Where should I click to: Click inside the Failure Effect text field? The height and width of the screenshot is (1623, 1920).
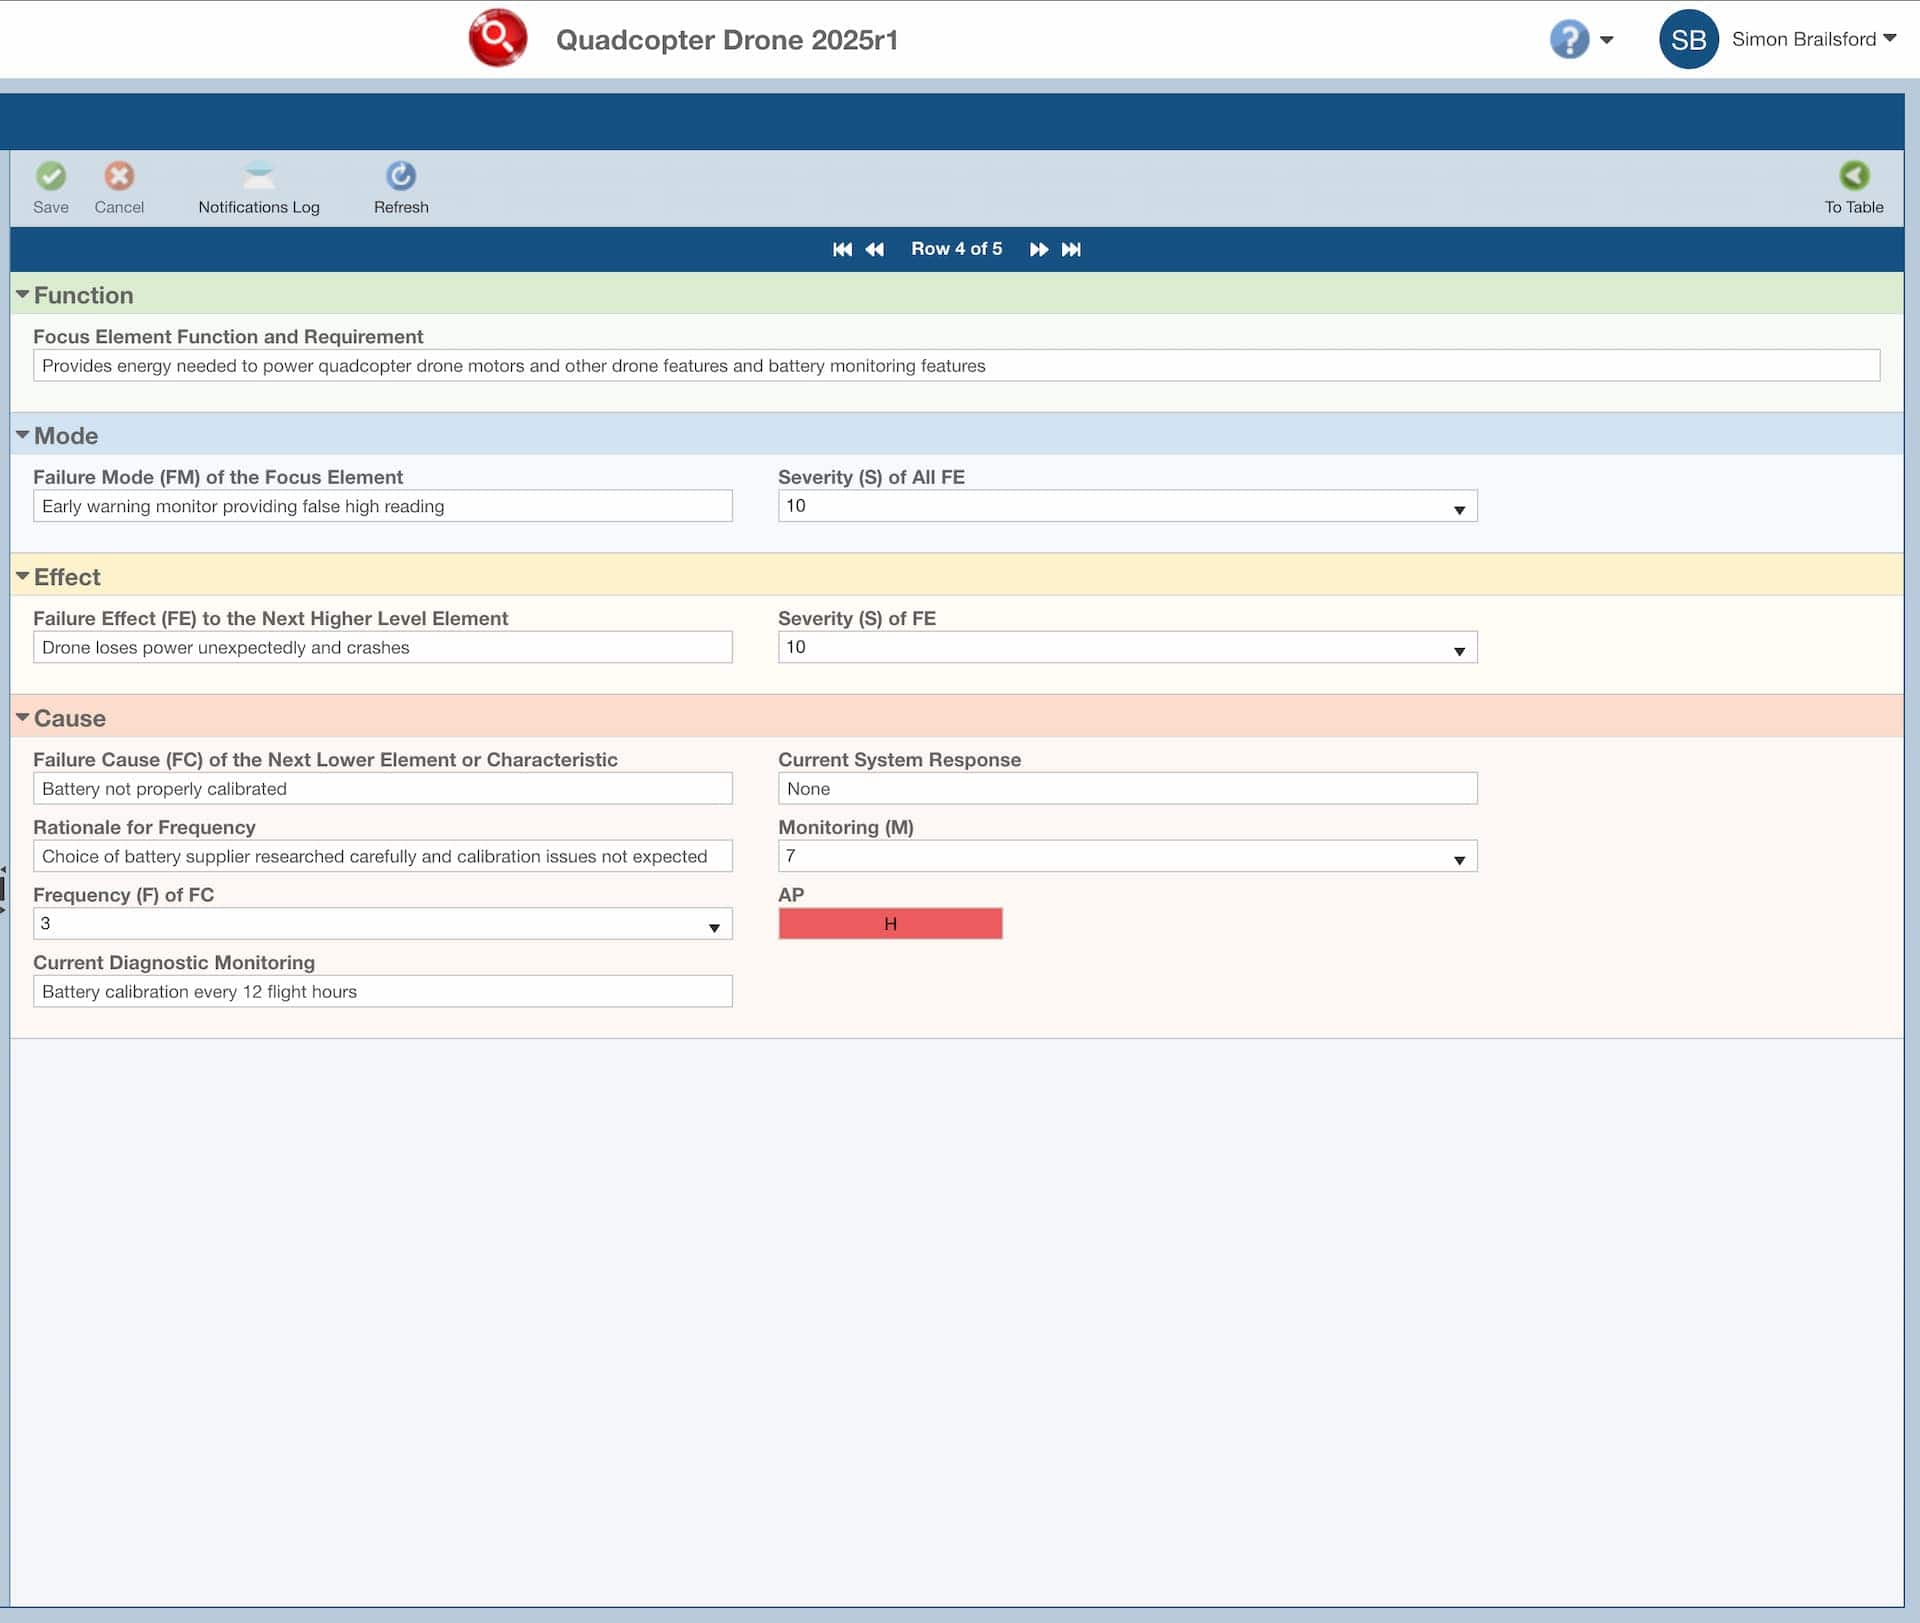point(382,647)
